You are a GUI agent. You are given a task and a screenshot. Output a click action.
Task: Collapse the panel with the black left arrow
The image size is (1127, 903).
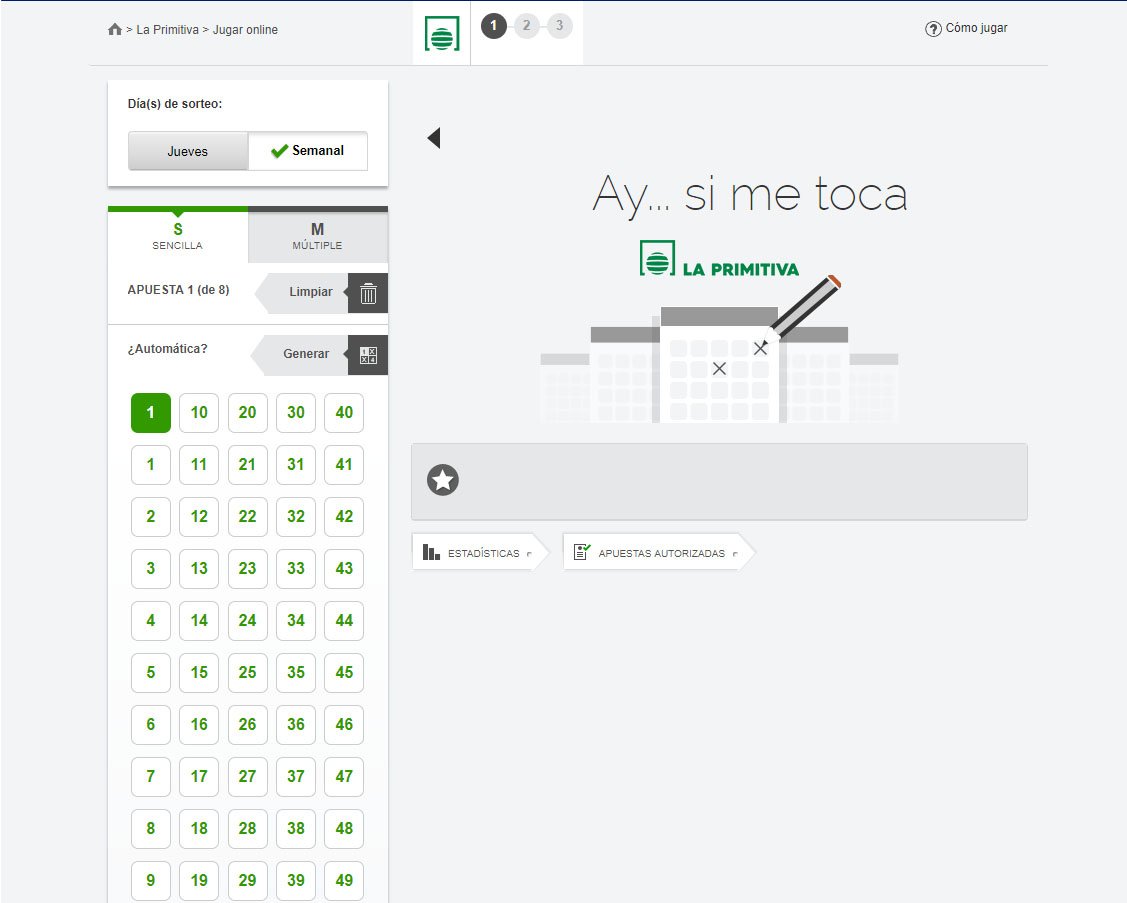tap(433, 137)
